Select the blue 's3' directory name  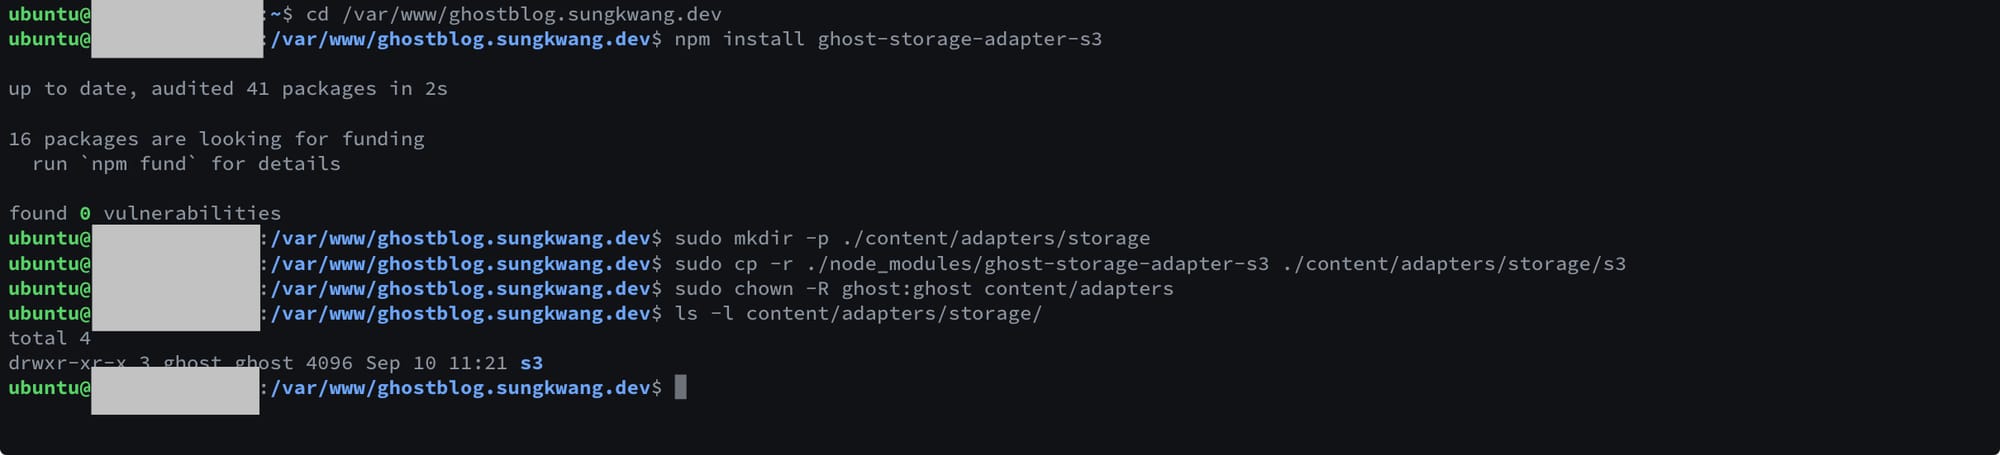click(531, 363)
